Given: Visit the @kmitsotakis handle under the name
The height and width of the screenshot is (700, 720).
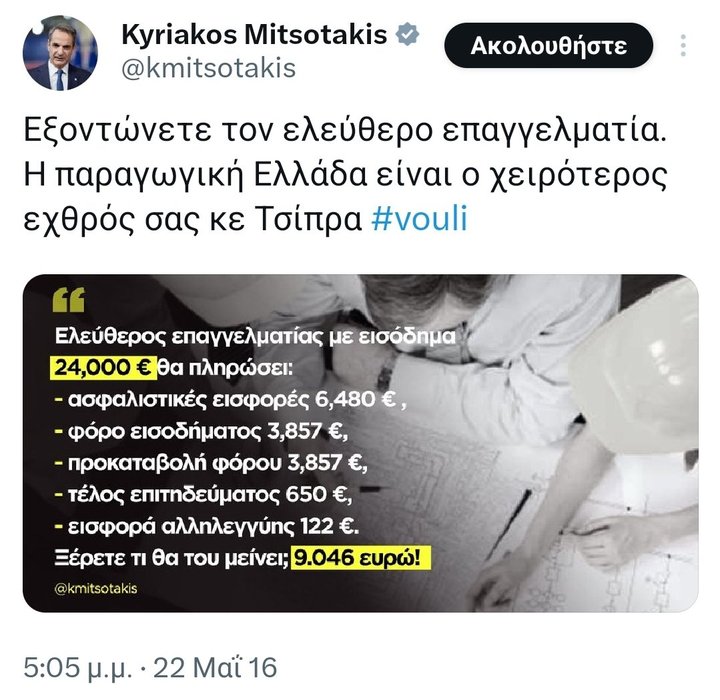Looking at the screenshot, I should coord(208,68).
